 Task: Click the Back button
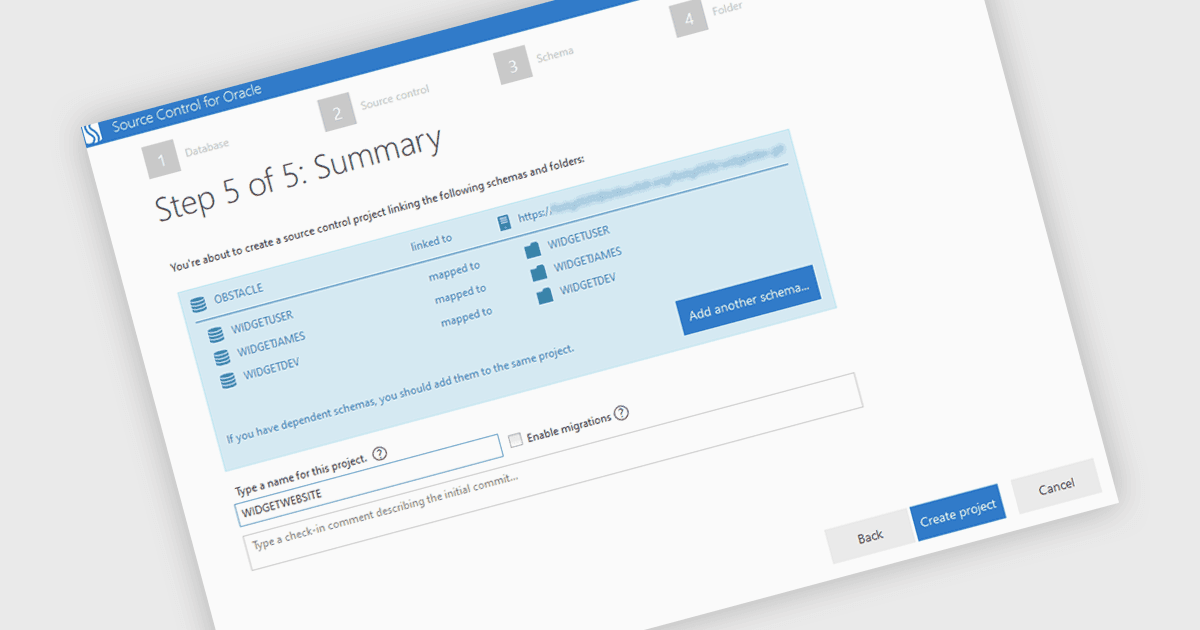click(870, 537)
